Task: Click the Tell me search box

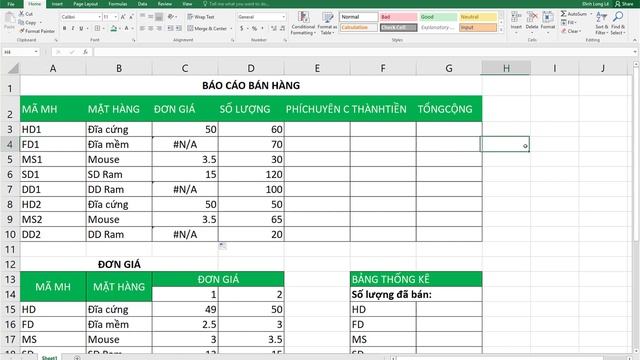Action: coord(236,4)
